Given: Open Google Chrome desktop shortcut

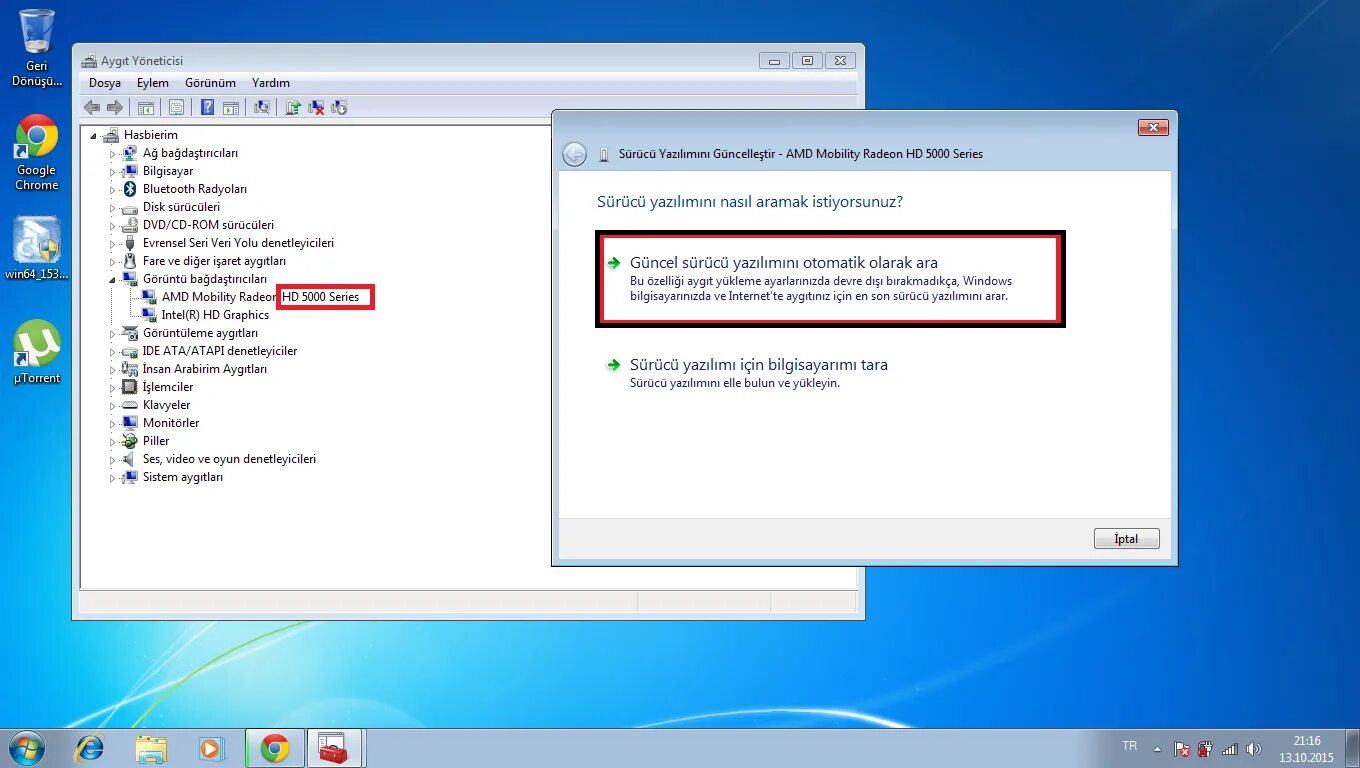Looking at the screenshot, I should (x=37, y=152).
